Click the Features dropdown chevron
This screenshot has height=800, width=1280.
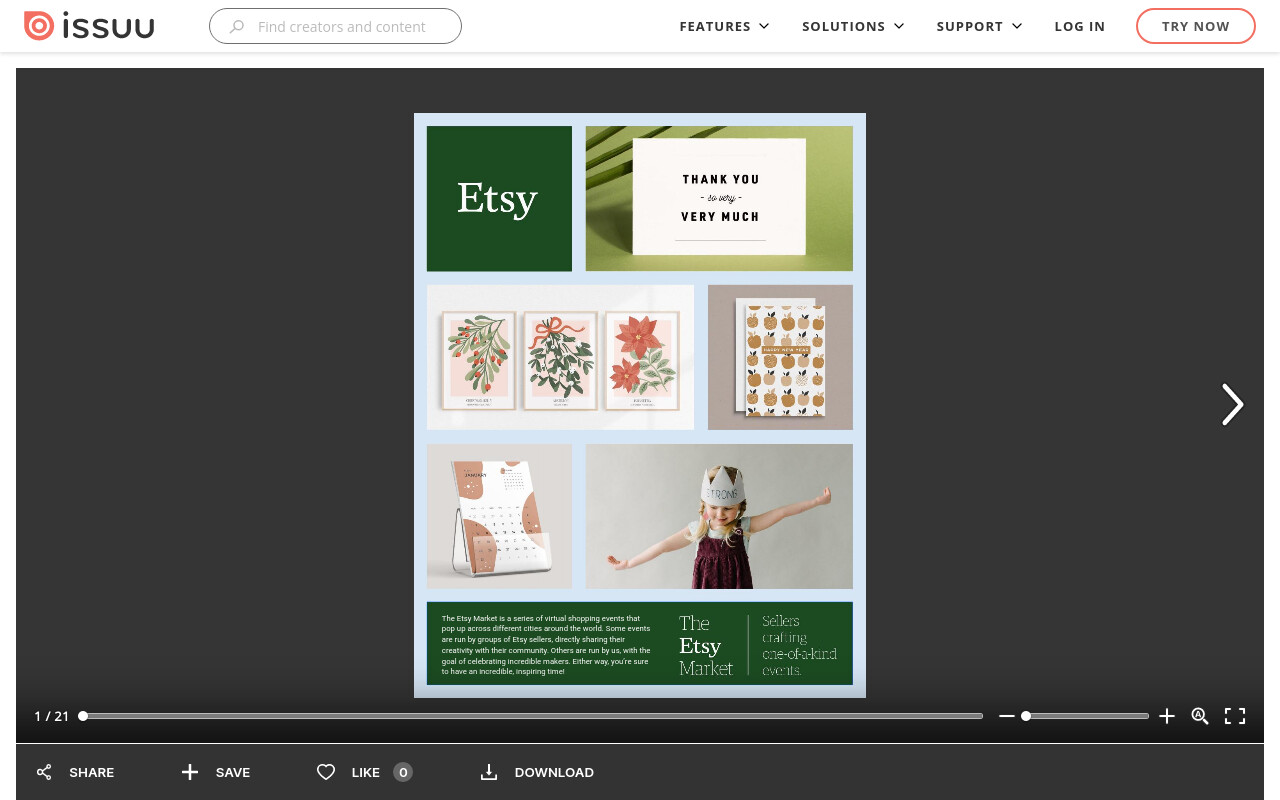click(764, 26)
